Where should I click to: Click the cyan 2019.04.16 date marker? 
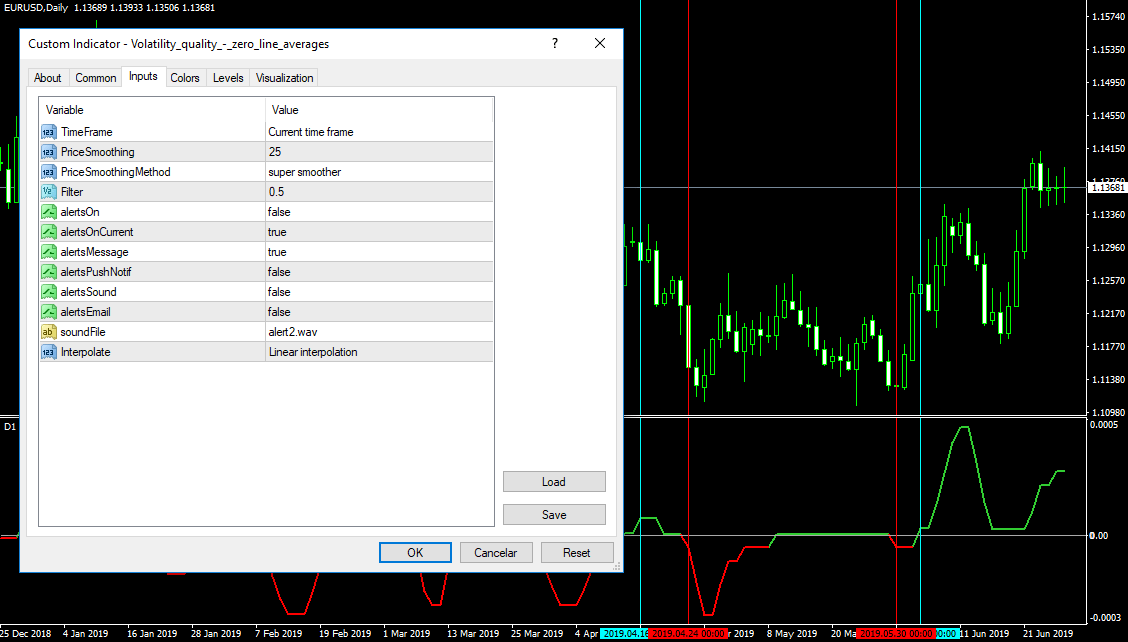[x=625, y=633]
